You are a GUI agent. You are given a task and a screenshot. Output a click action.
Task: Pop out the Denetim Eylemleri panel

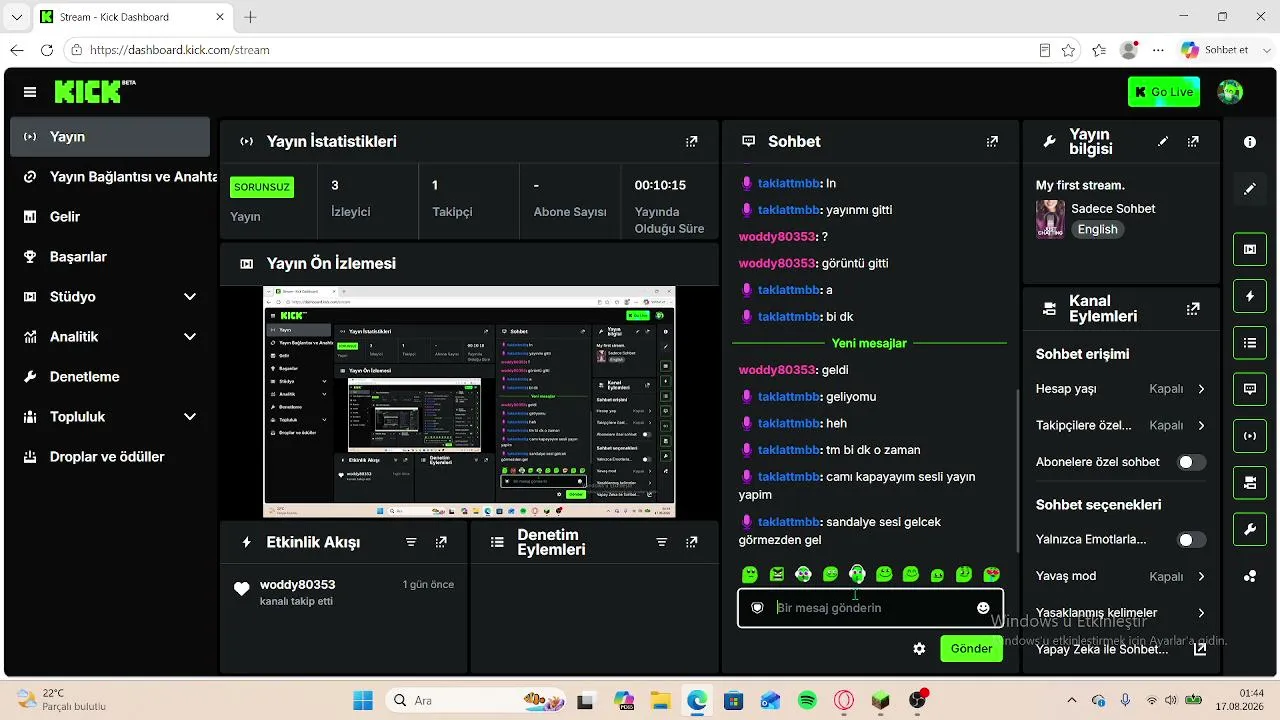click(691, 542)
